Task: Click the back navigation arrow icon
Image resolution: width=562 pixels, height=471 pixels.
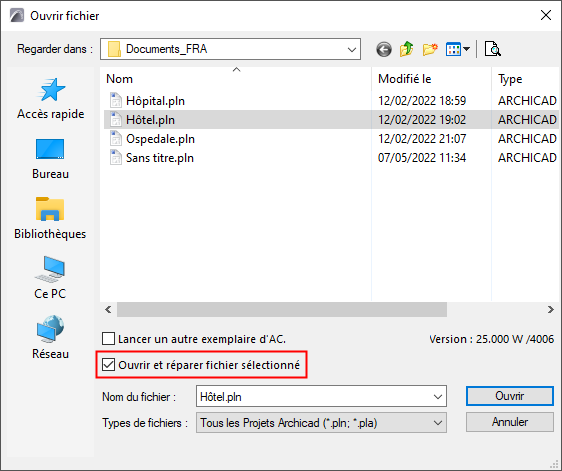Action: (x=384, y=49)
